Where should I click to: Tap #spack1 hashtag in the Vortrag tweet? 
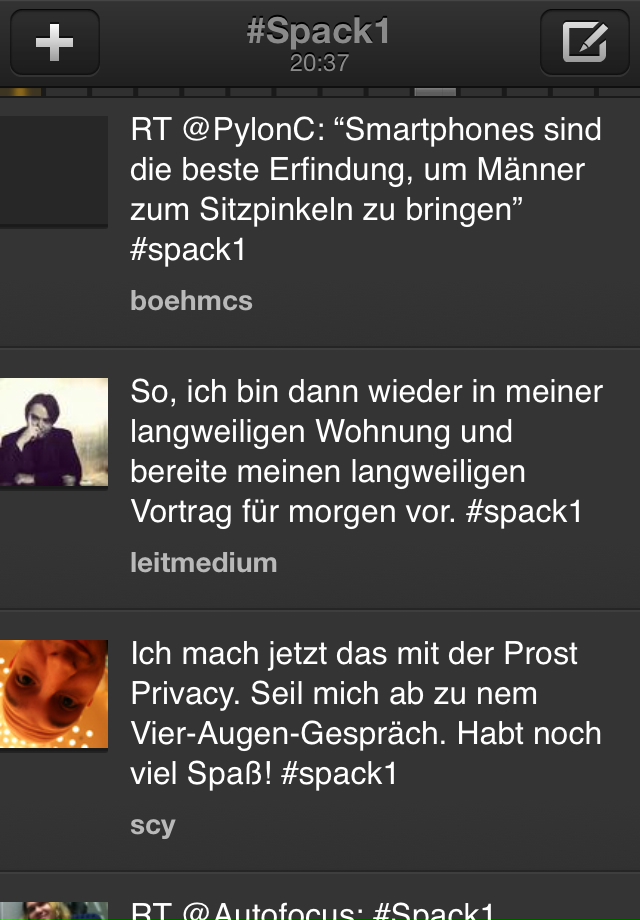[x=524, y=511]
